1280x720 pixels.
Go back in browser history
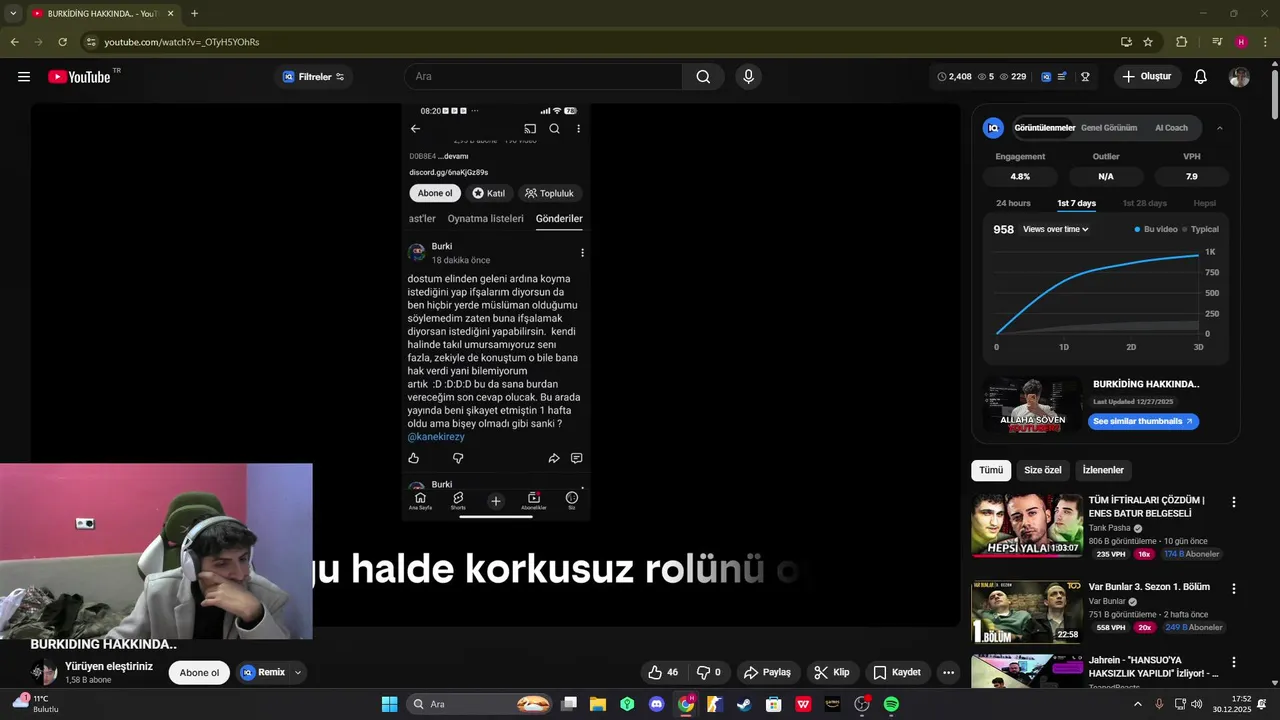(14, 42)
